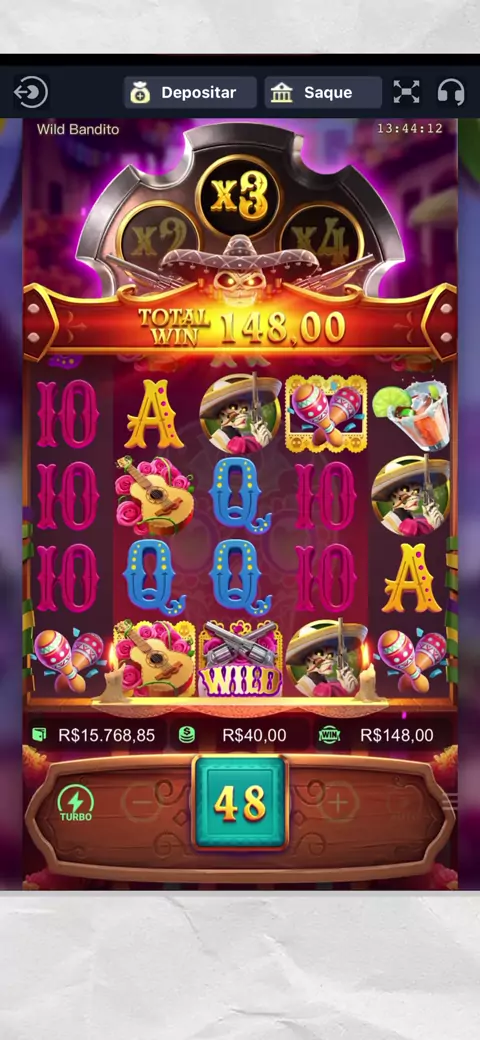Viewport: 480px width, 1040px height.
Task: Click the gold-framed maracas symbol on top row
Action: pyautogui.click(x=326, y=413)
